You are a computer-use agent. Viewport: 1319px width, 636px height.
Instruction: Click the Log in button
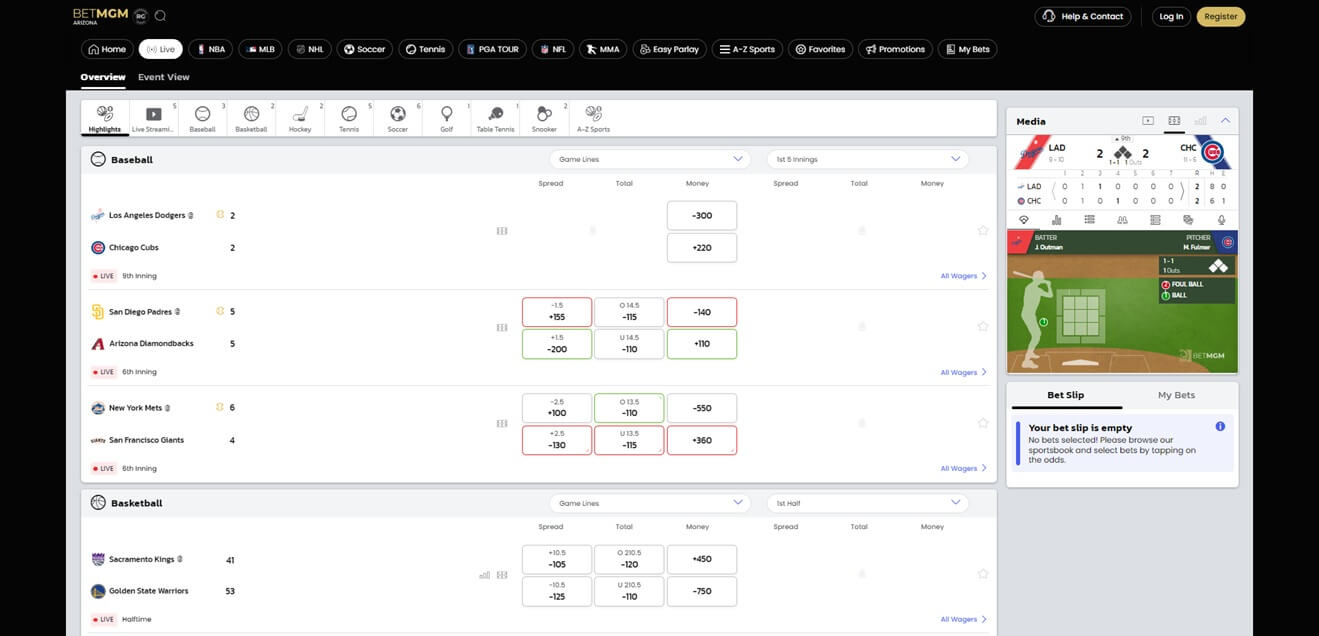point(1171,16)
